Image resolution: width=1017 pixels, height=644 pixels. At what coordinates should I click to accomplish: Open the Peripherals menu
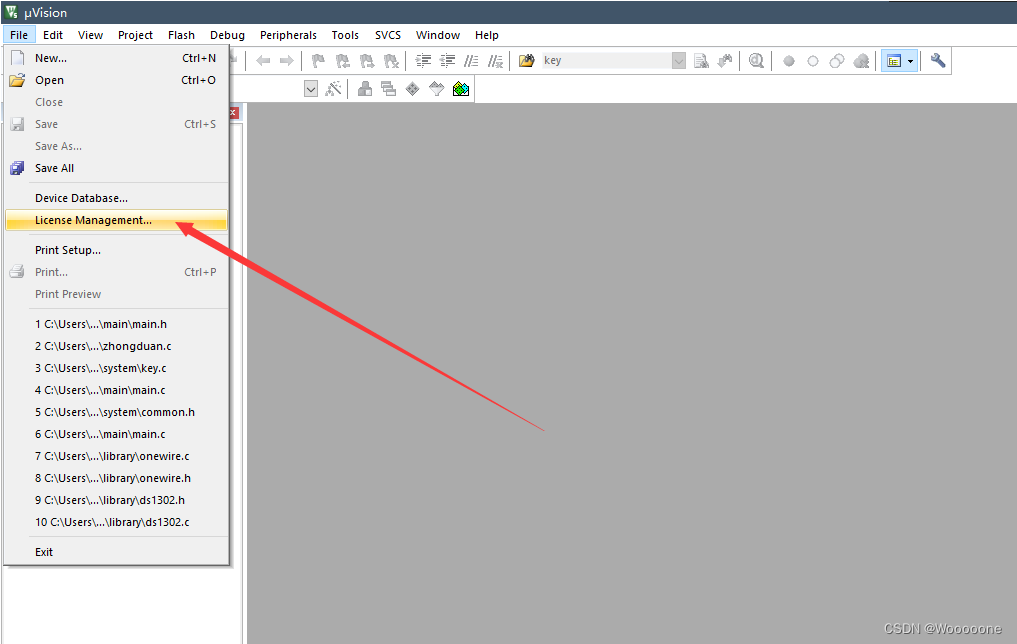point(288,35)
